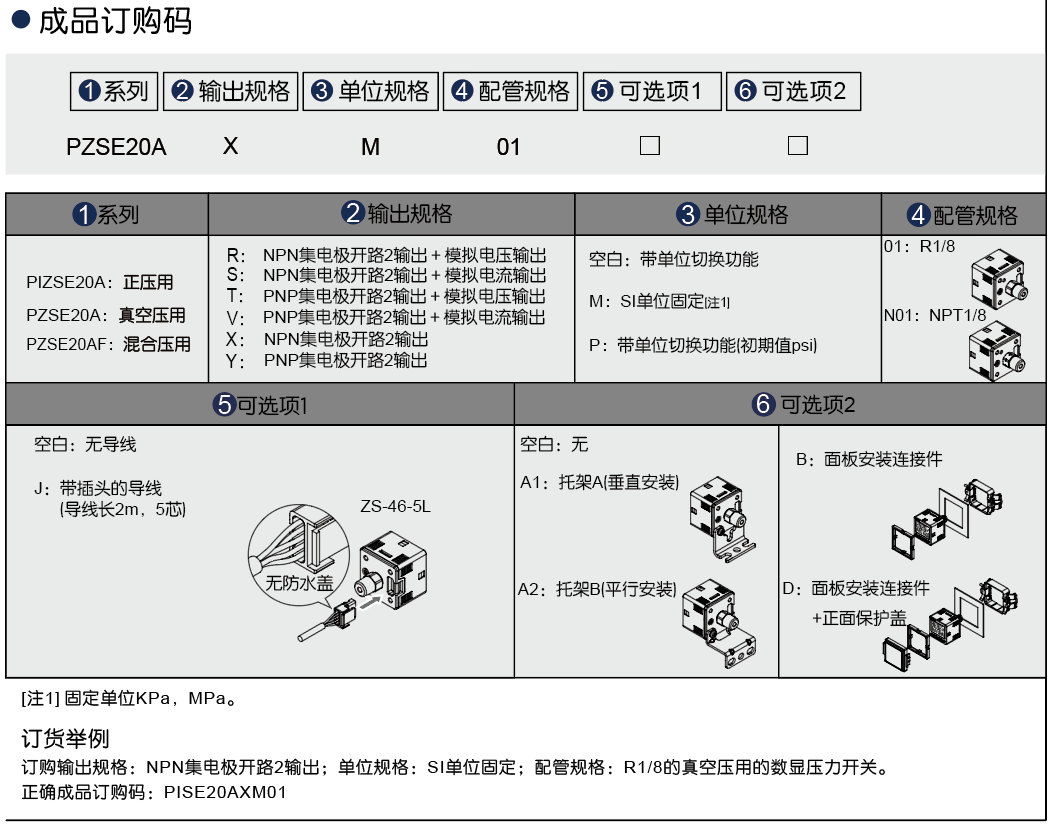Click P: 带单位切换功能(初期值psi) option

703,345
